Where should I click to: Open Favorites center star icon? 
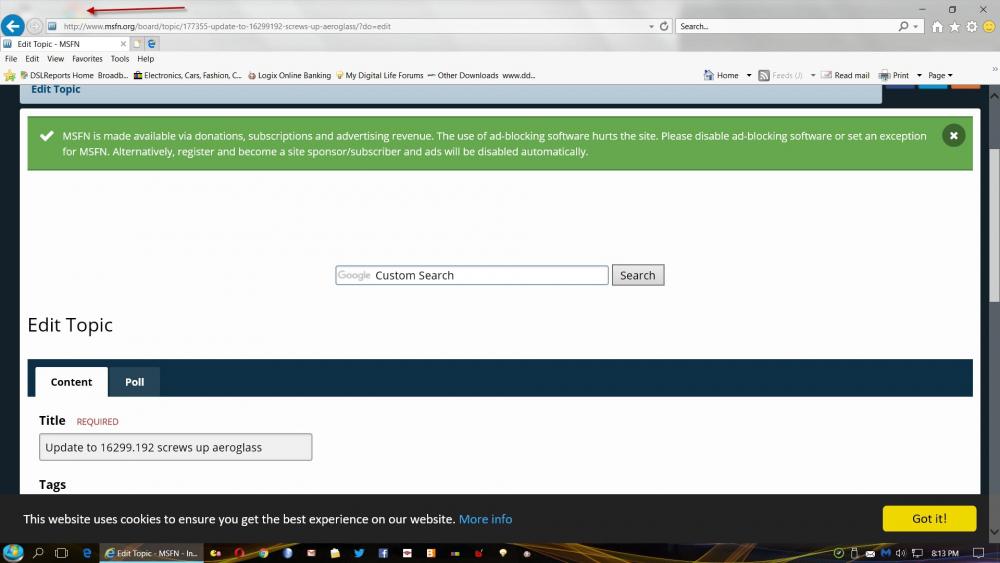[x=954, y=27]
